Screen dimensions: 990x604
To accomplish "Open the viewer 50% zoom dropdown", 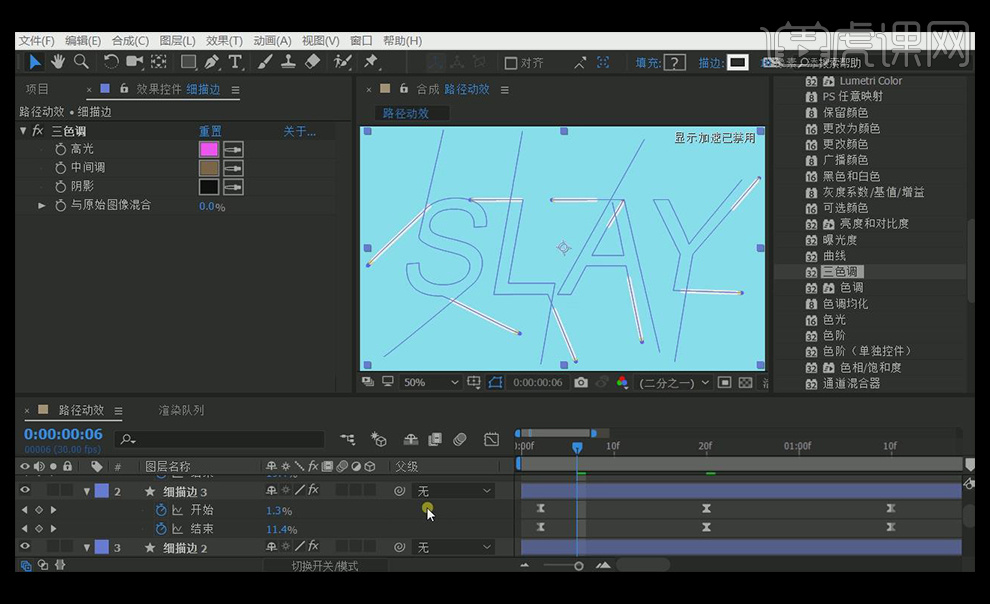I will (x=432, y=382).
